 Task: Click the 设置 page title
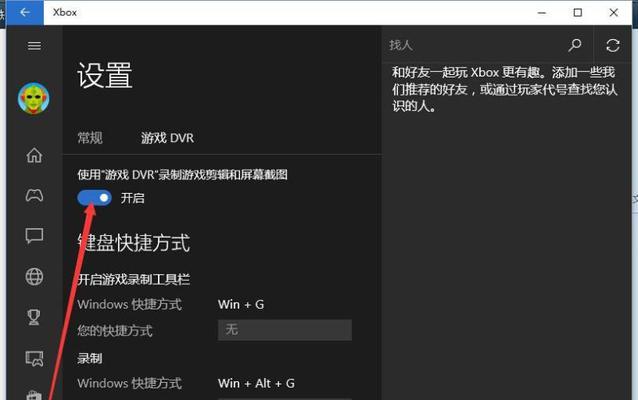coord(105,75)
